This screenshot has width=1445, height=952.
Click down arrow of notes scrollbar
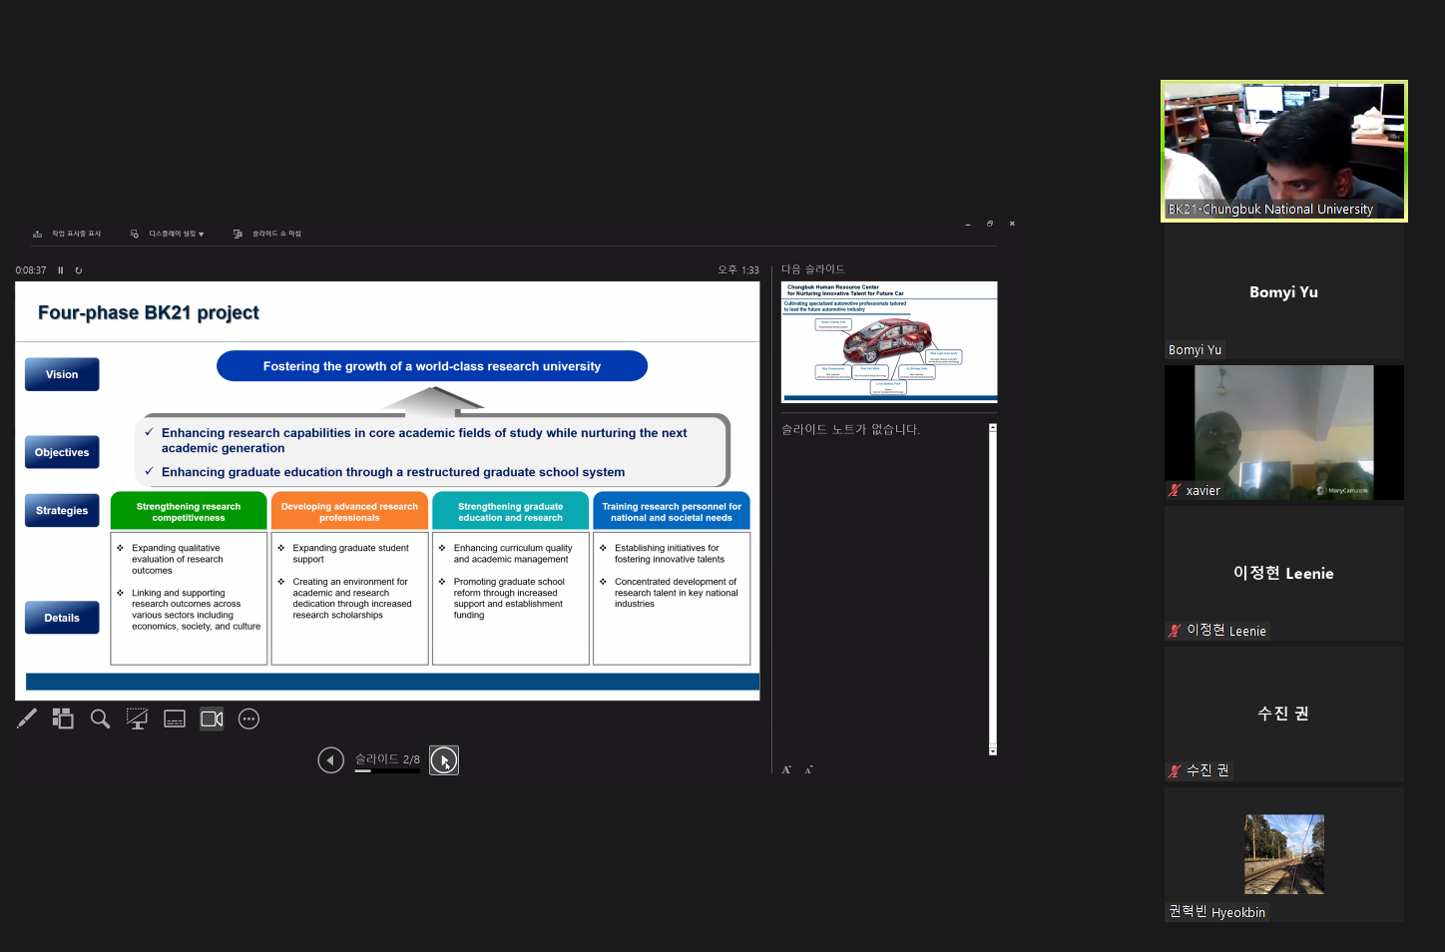[993, 750]
